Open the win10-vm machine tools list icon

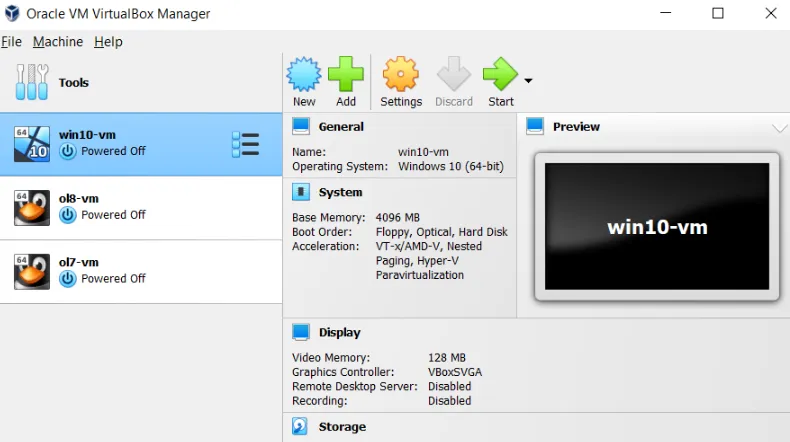tap(245, 145)
